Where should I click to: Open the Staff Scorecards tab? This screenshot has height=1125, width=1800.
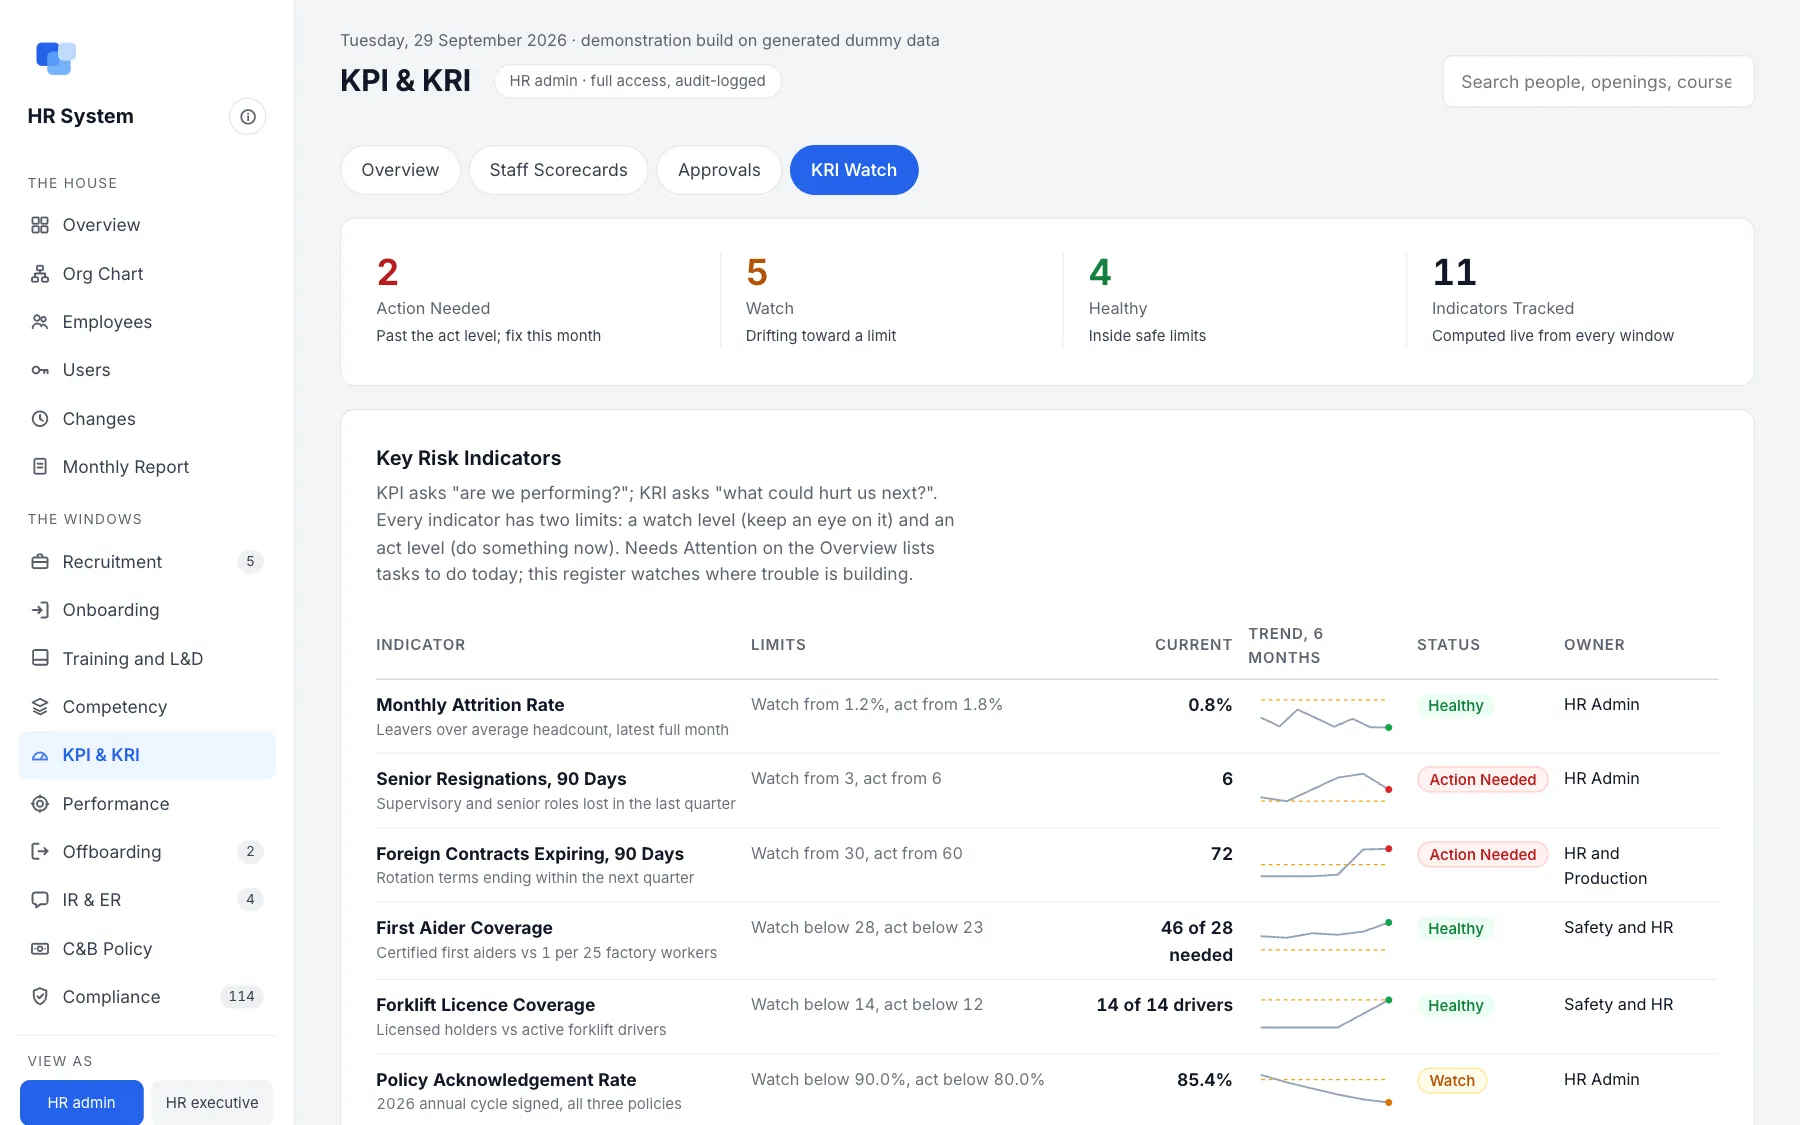point(558,170)
